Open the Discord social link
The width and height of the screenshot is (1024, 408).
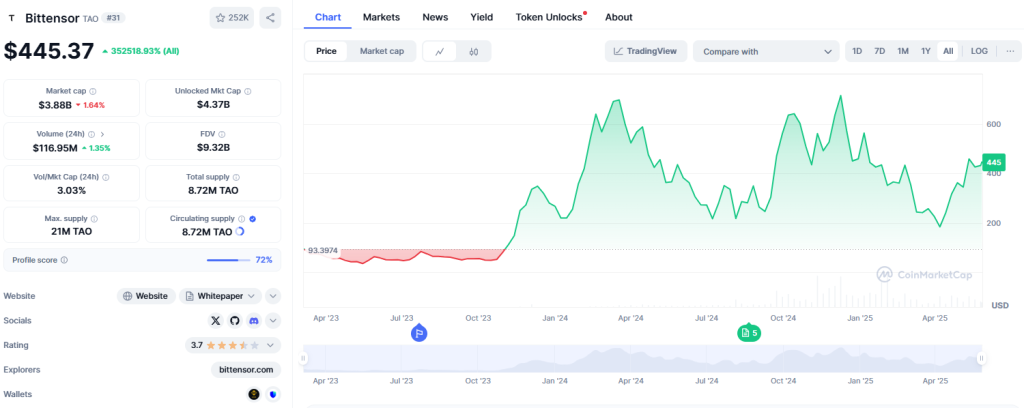(x=254, y=321)
